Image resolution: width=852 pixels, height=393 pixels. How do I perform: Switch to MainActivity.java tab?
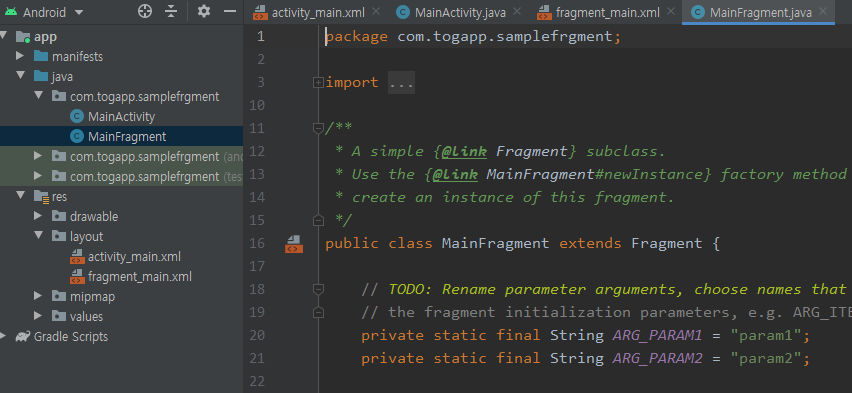(x=461, y=13)
